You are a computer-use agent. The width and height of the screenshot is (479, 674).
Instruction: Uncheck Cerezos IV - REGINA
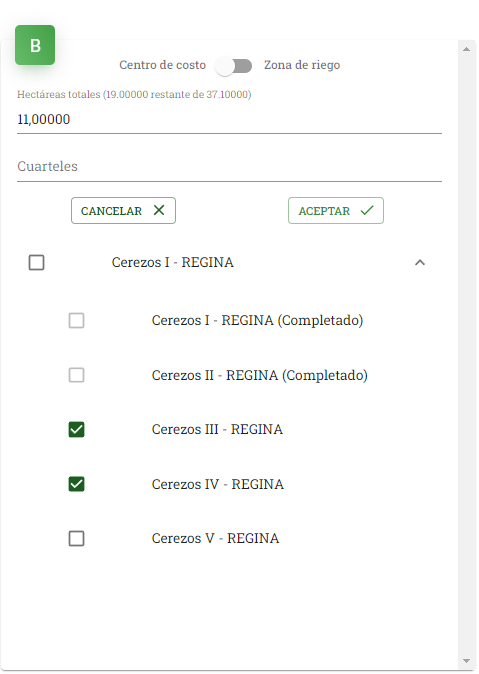[77, 484]
